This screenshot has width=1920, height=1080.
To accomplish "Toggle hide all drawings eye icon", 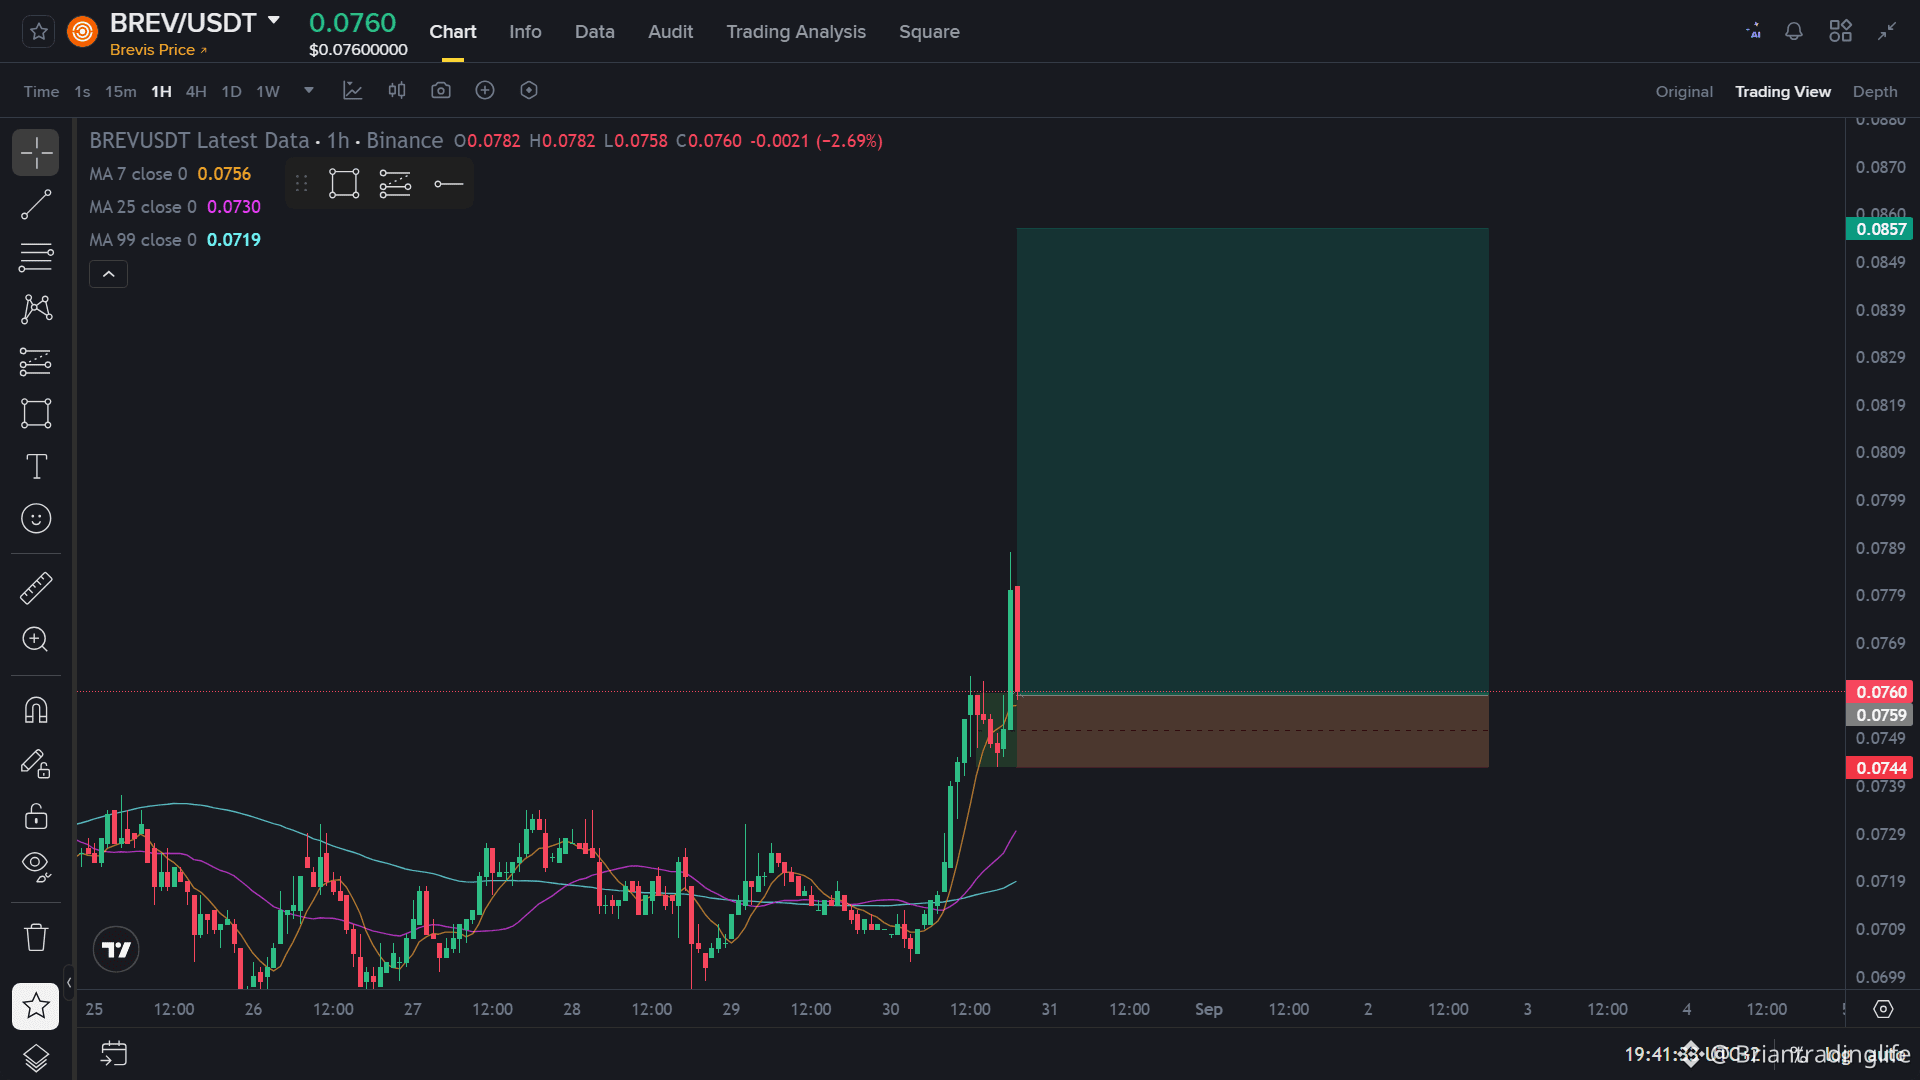I will [x=36, y=866].
